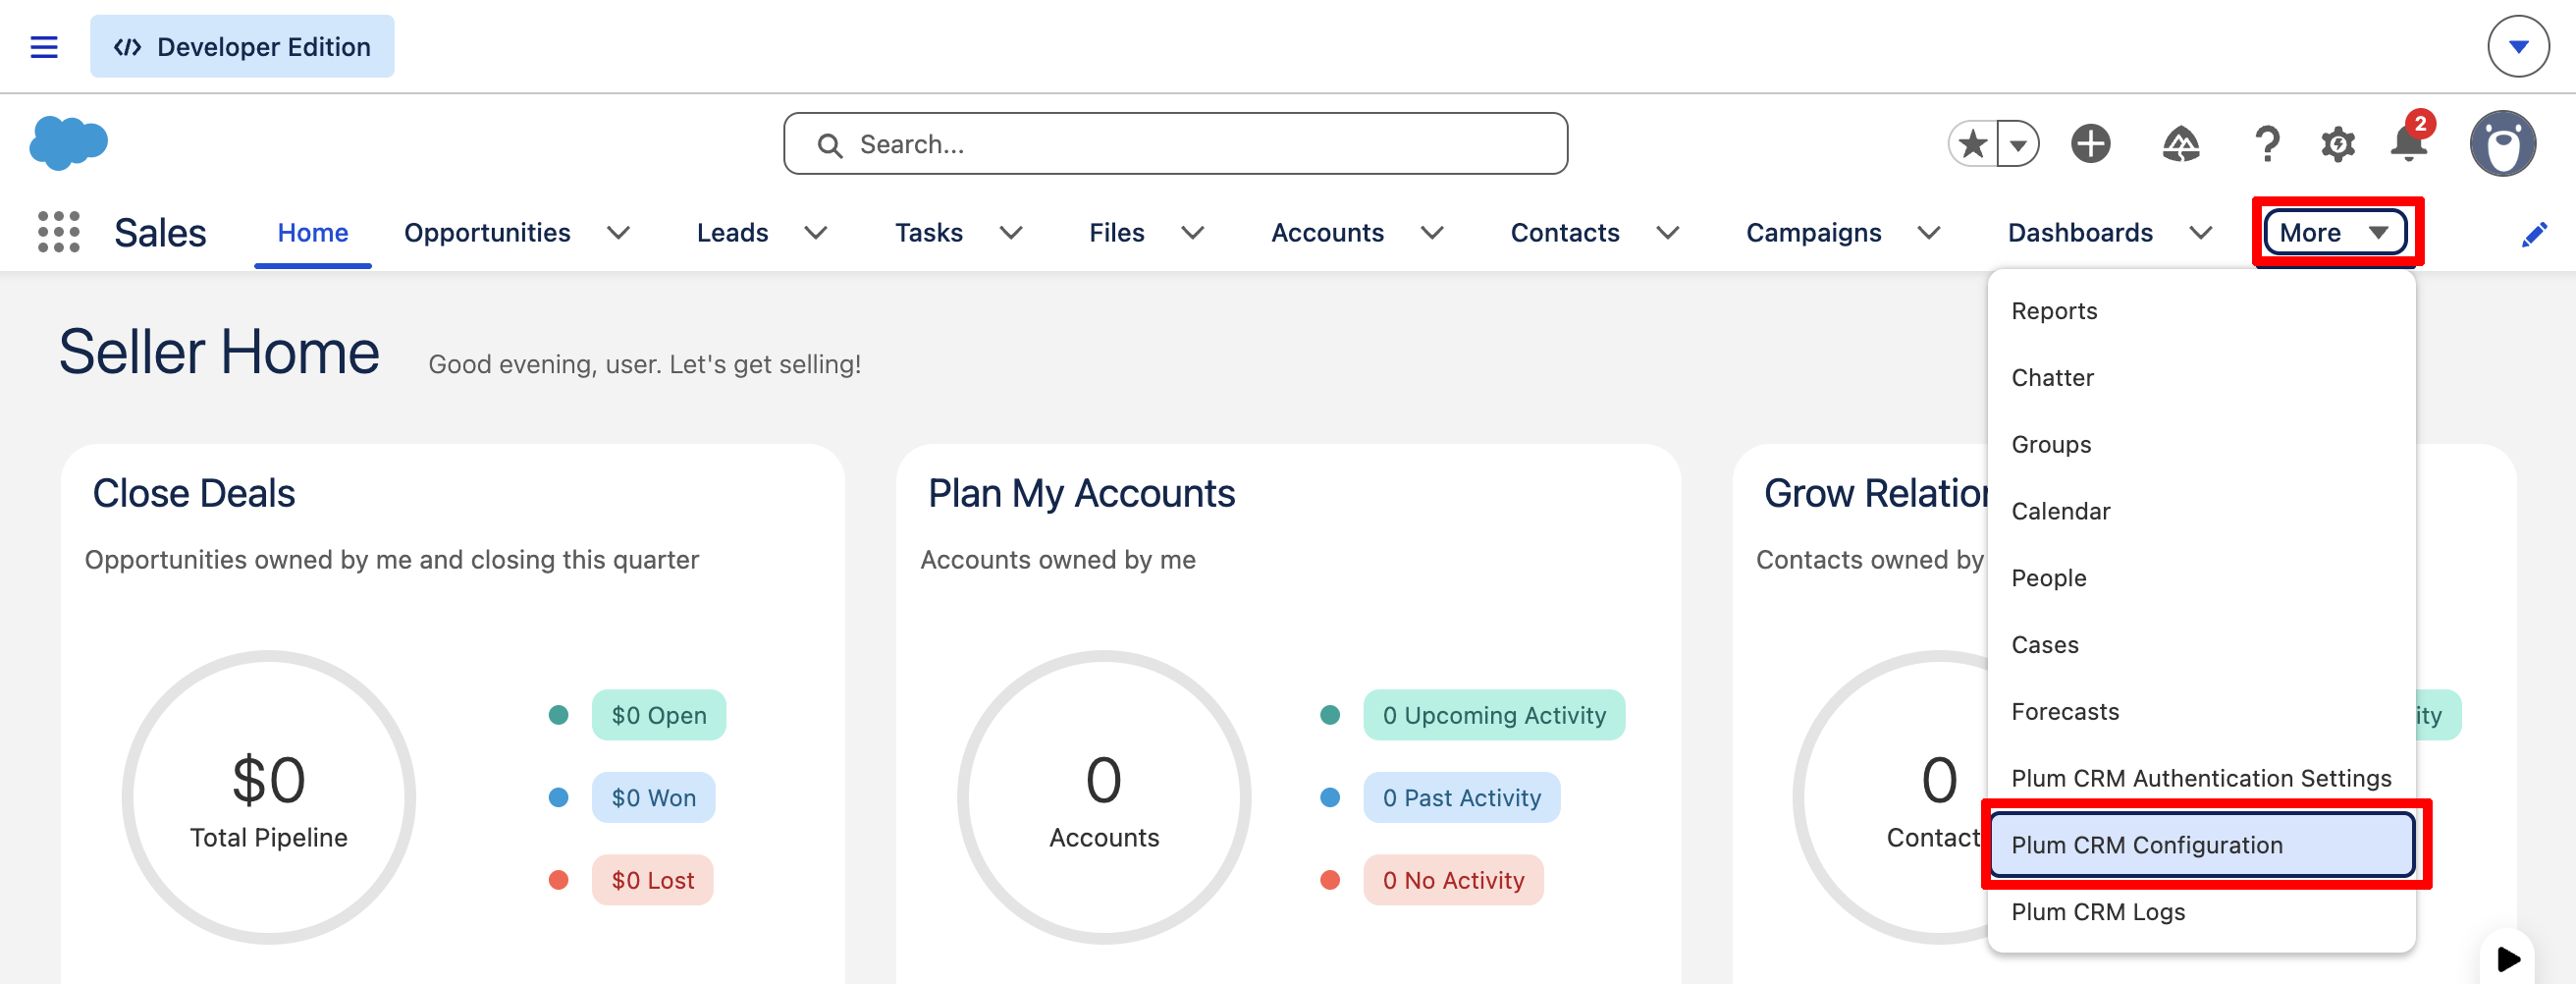Click the Salesforce cloud logo
Screen dimensions: 2576x984
point(68,143)
